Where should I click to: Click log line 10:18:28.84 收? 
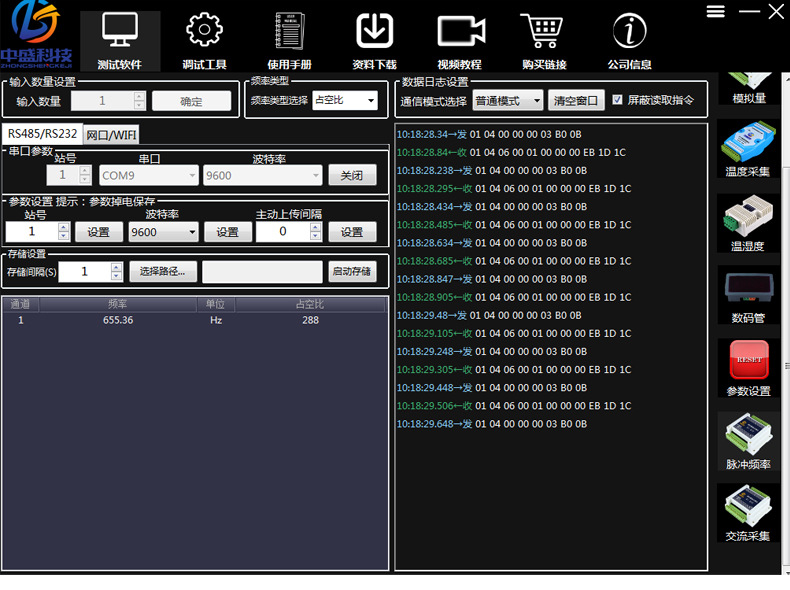click(511, 152)
